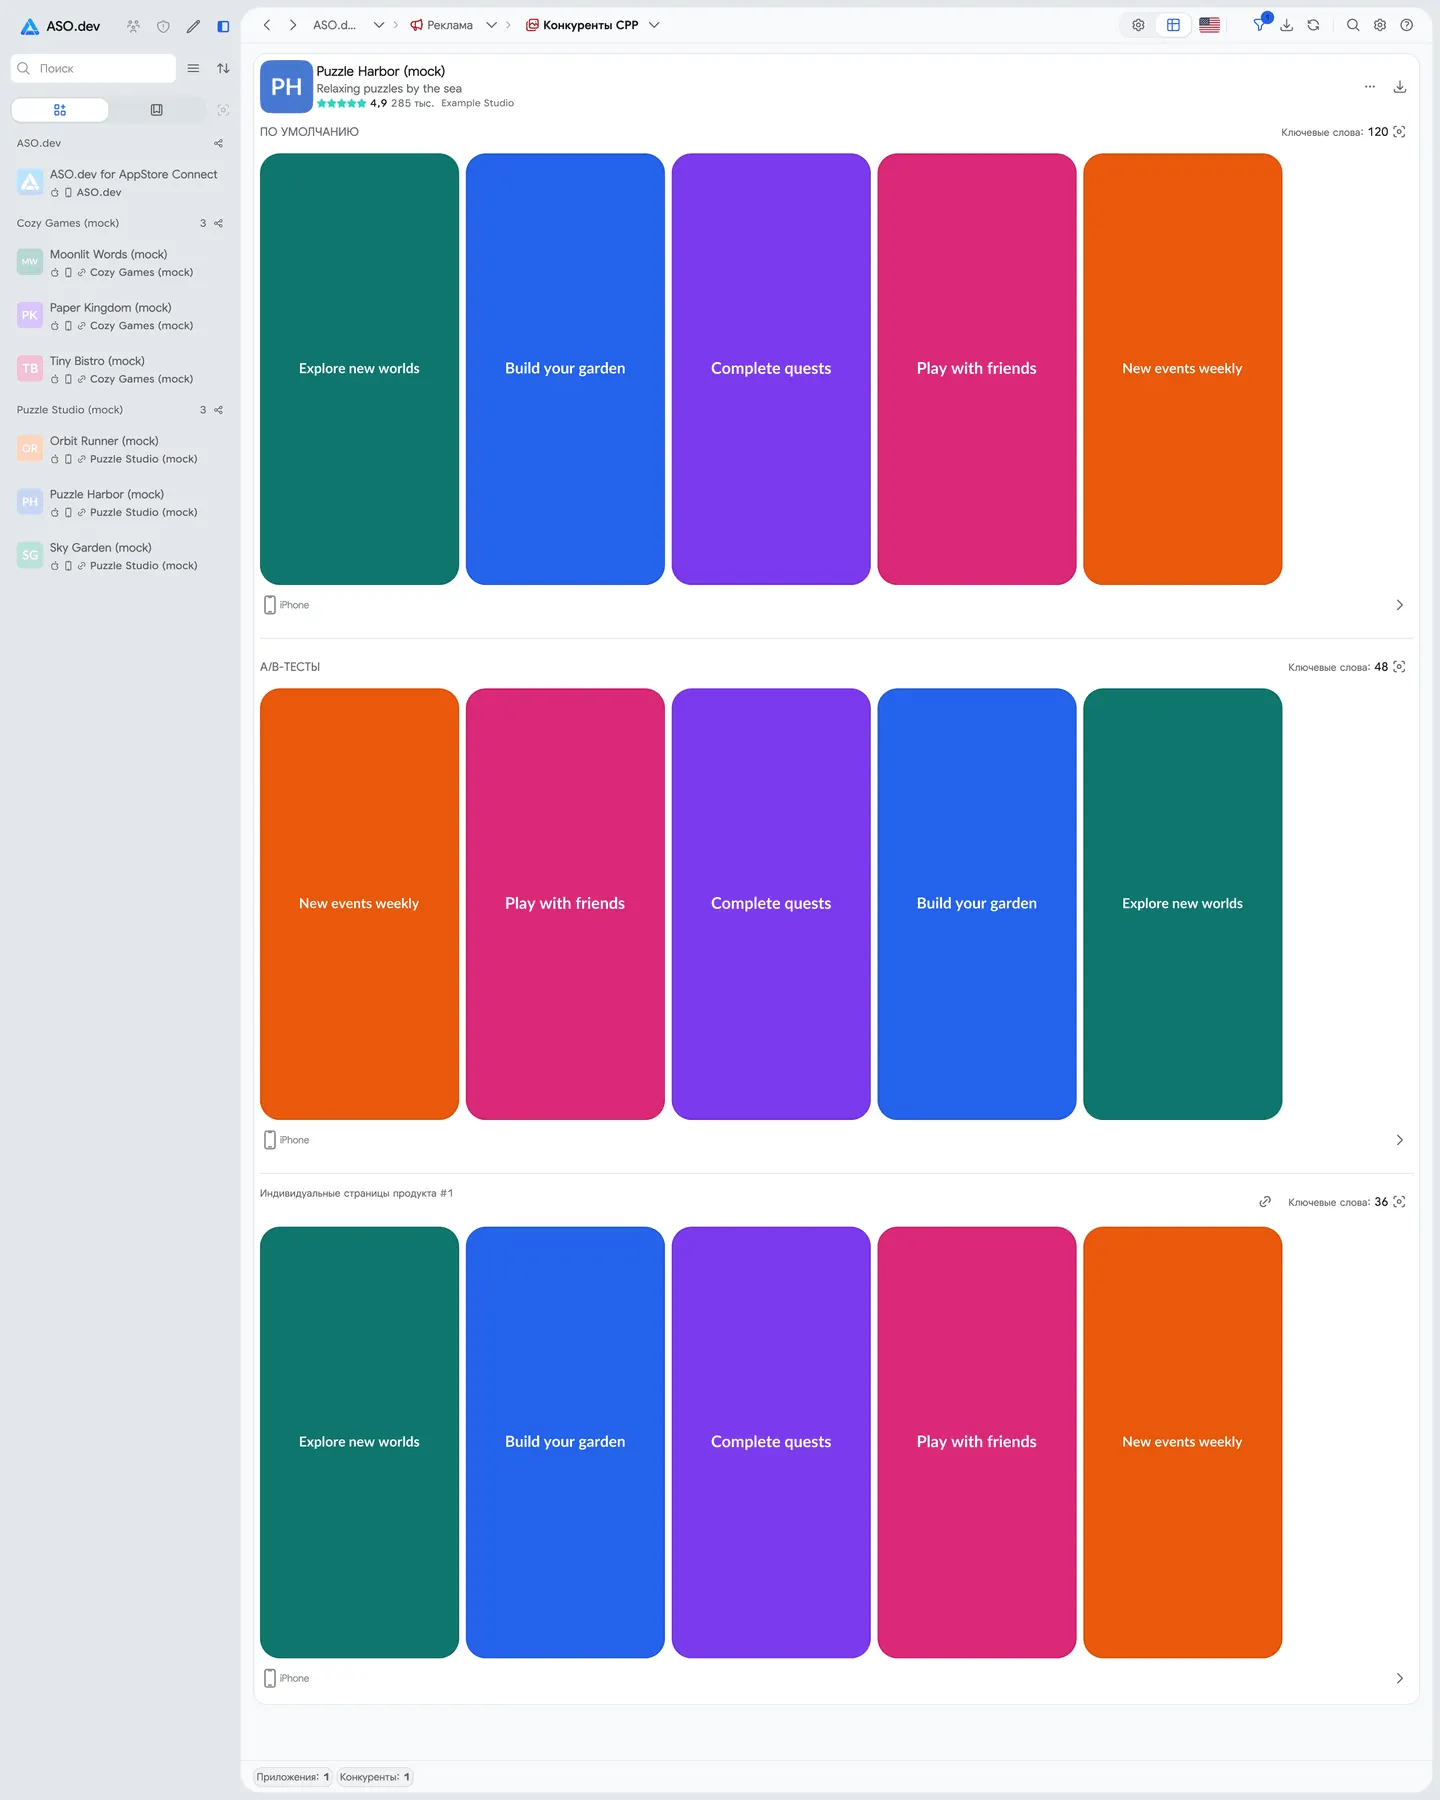Go forward with the right navigation arrow
1440x1800 pixels.
(293, 25)
